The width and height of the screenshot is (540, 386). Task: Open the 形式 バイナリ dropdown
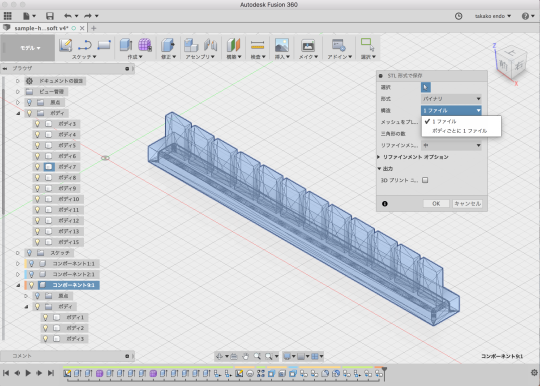point(451,99)
